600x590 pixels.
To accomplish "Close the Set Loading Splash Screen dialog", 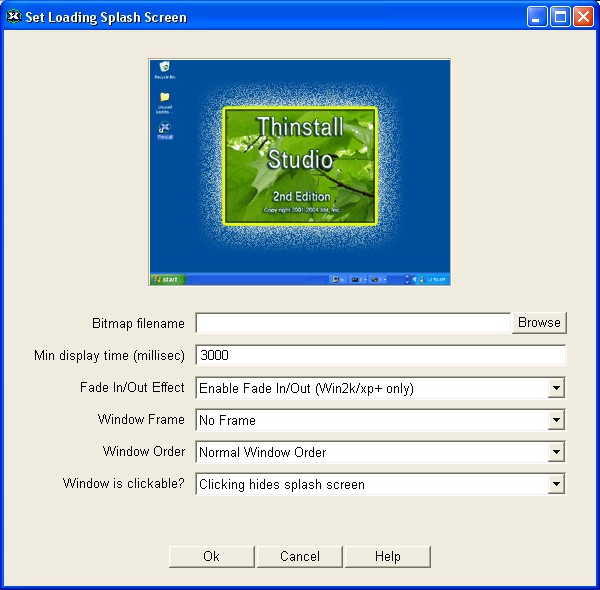I will tap(583, 17).
